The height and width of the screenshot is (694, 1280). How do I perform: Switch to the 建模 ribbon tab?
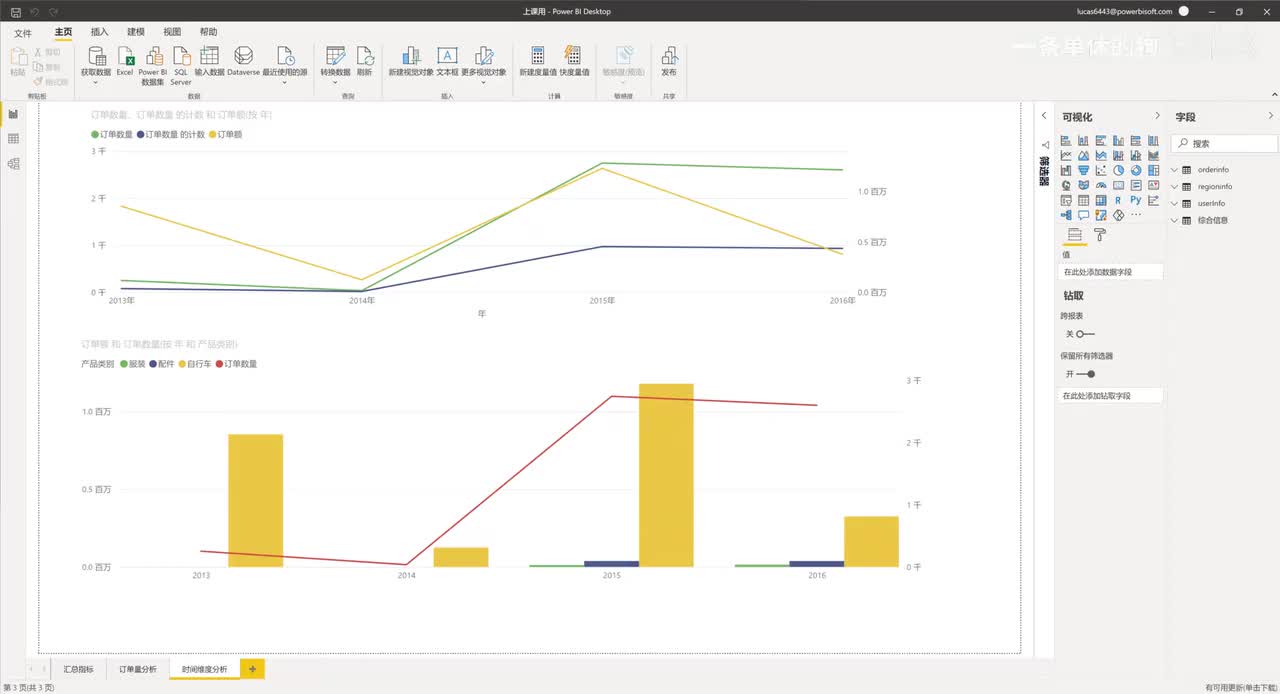[136, 32]
